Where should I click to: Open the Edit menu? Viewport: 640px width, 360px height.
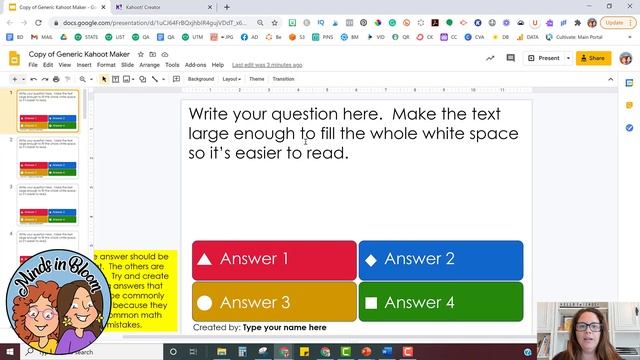tap(48, 65)
